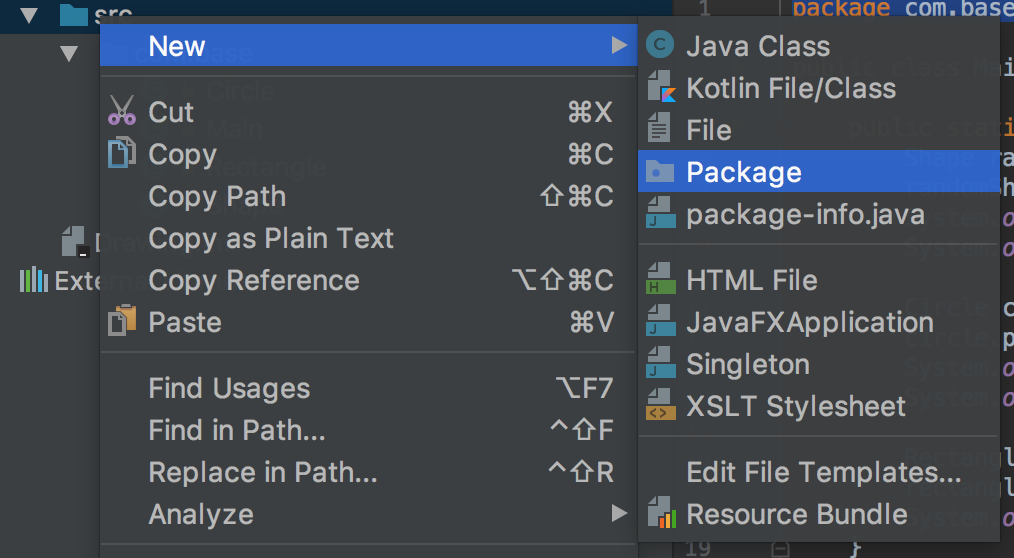This screenshot has width=1014, height=558.
Task: Click the Java Class icon
Action: tap(659, 46)
